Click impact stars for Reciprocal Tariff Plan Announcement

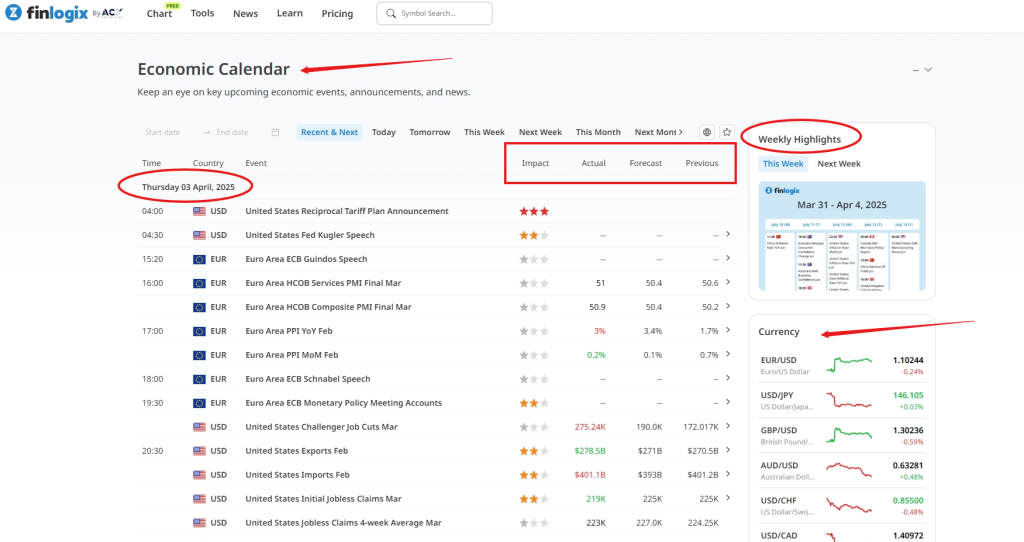pos(534,211)
